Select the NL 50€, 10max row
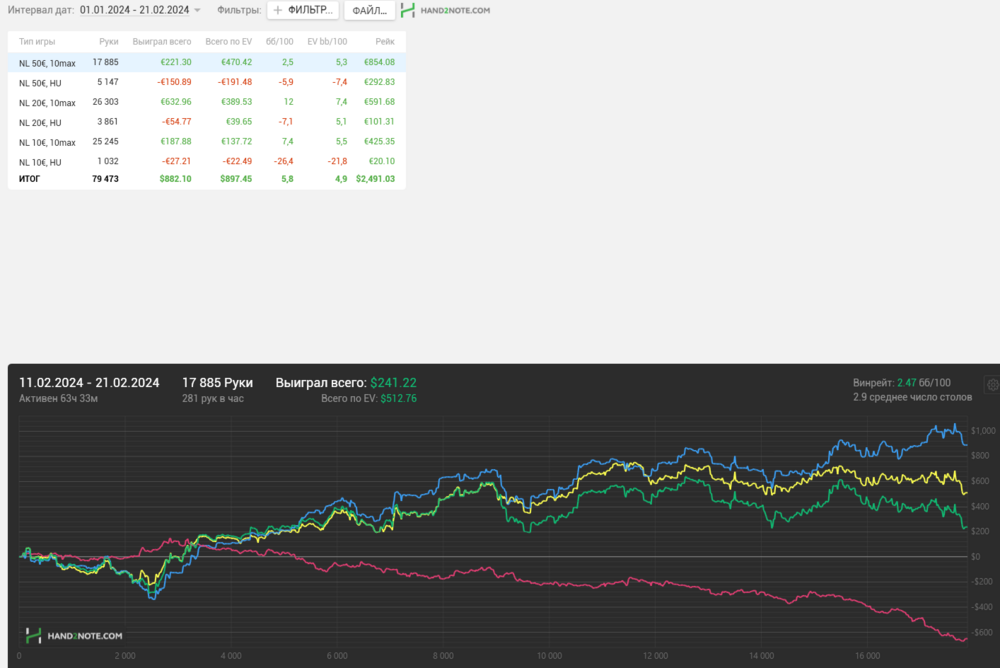Screen dimensions: 1000x668 pyautogui.click(x=207, y=63)
